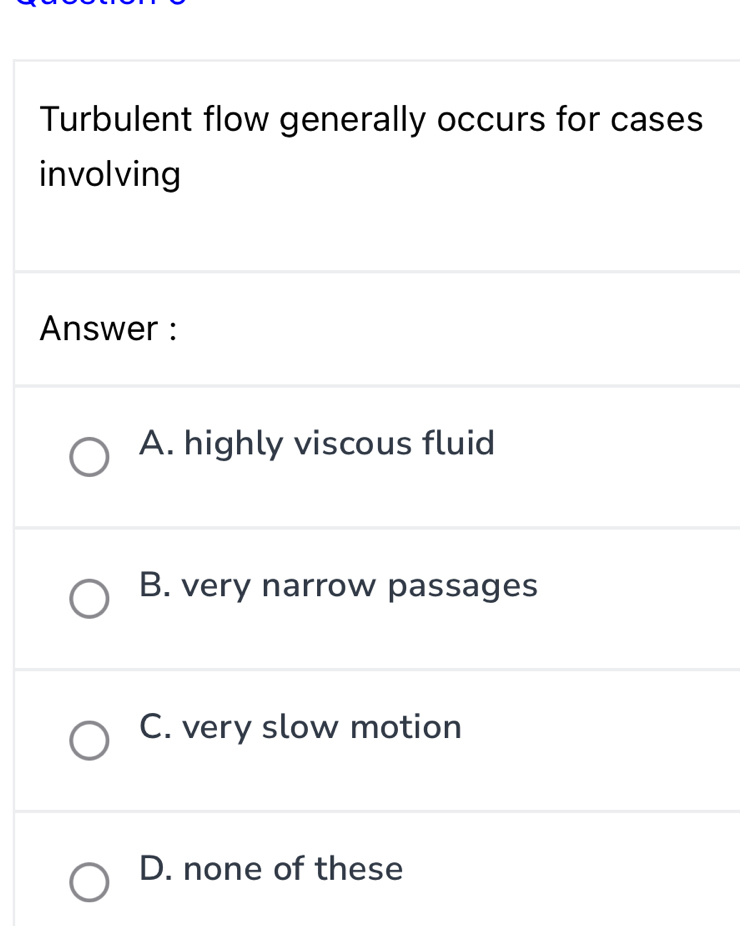Click the word "cases" in the question
This screenshot has width=740, height=926.
coord(657,120)
